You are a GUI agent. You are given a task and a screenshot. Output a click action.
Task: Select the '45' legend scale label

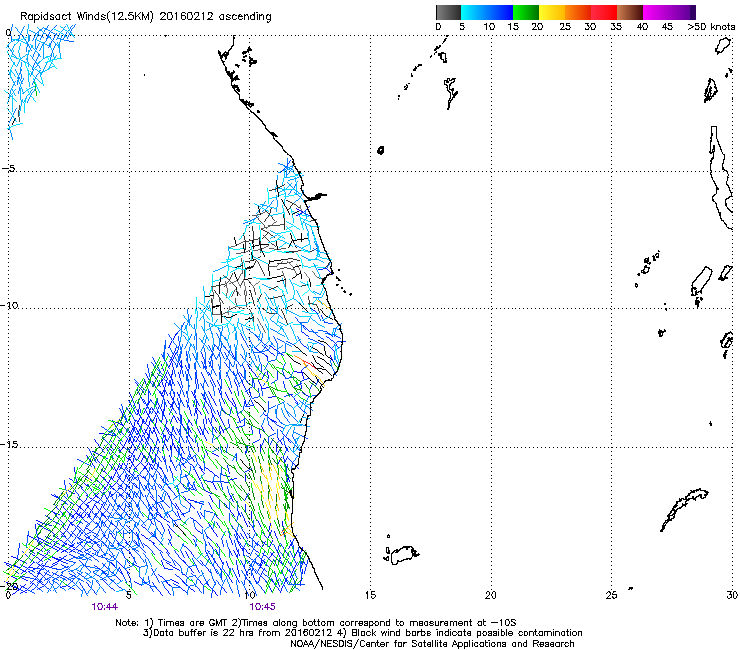tap(667, 27)
